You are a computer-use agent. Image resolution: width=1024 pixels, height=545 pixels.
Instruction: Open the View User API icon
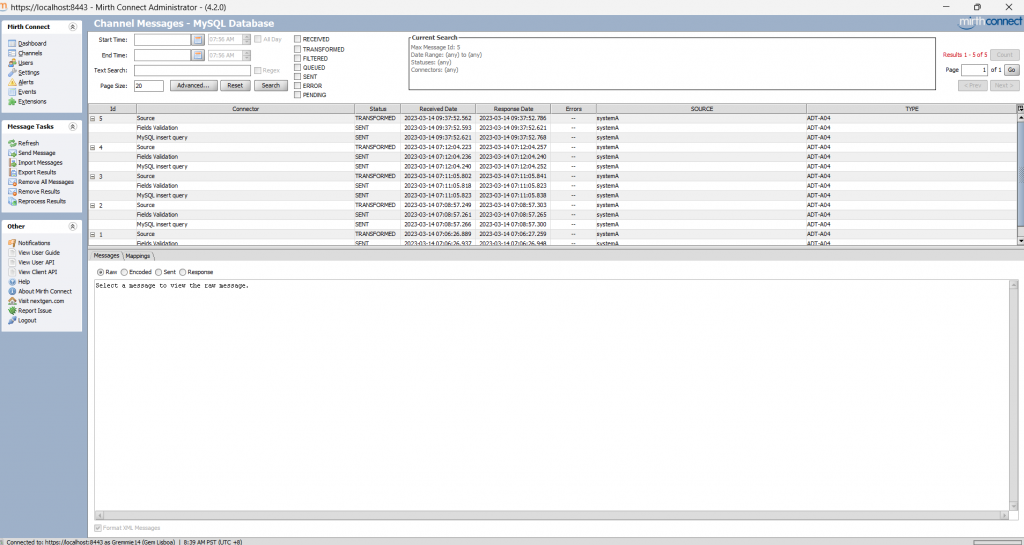click(x=12, y=262)
